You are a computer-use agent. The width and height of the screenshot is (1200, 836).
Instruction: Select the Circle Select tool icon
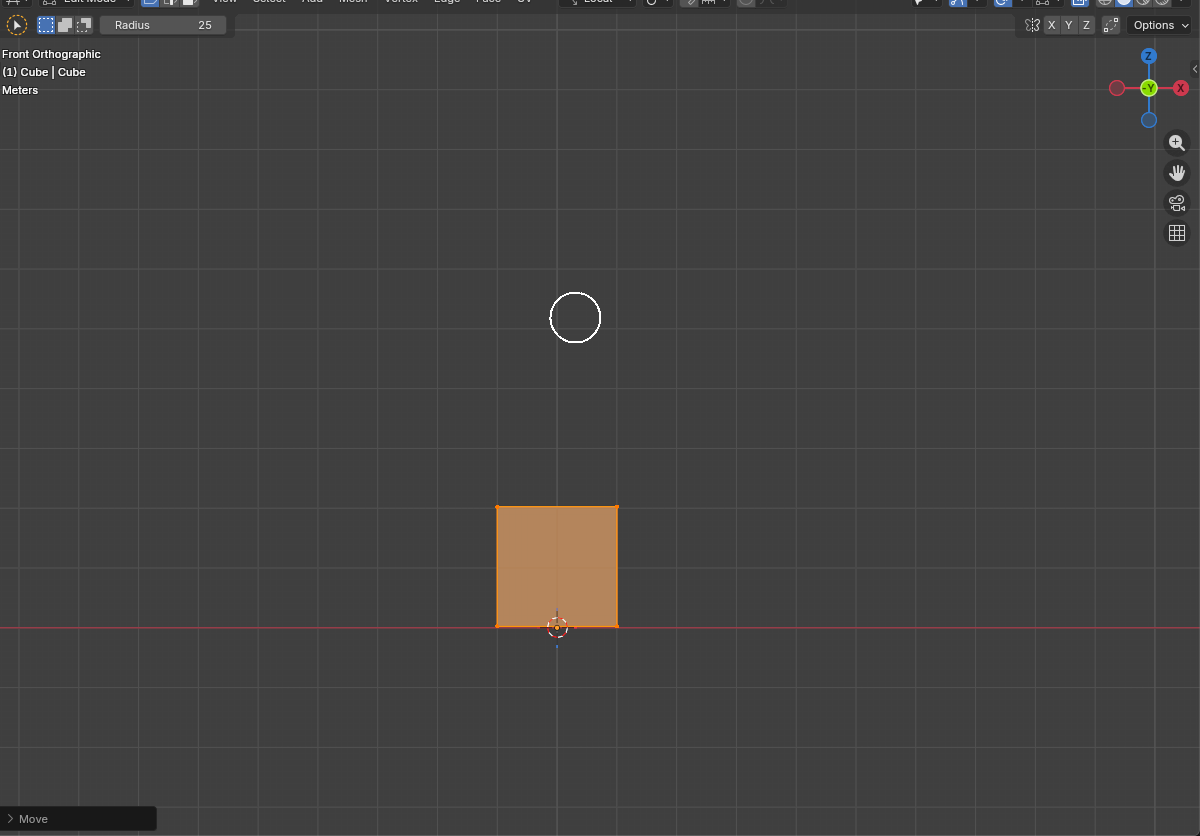[x=17, y=25]
